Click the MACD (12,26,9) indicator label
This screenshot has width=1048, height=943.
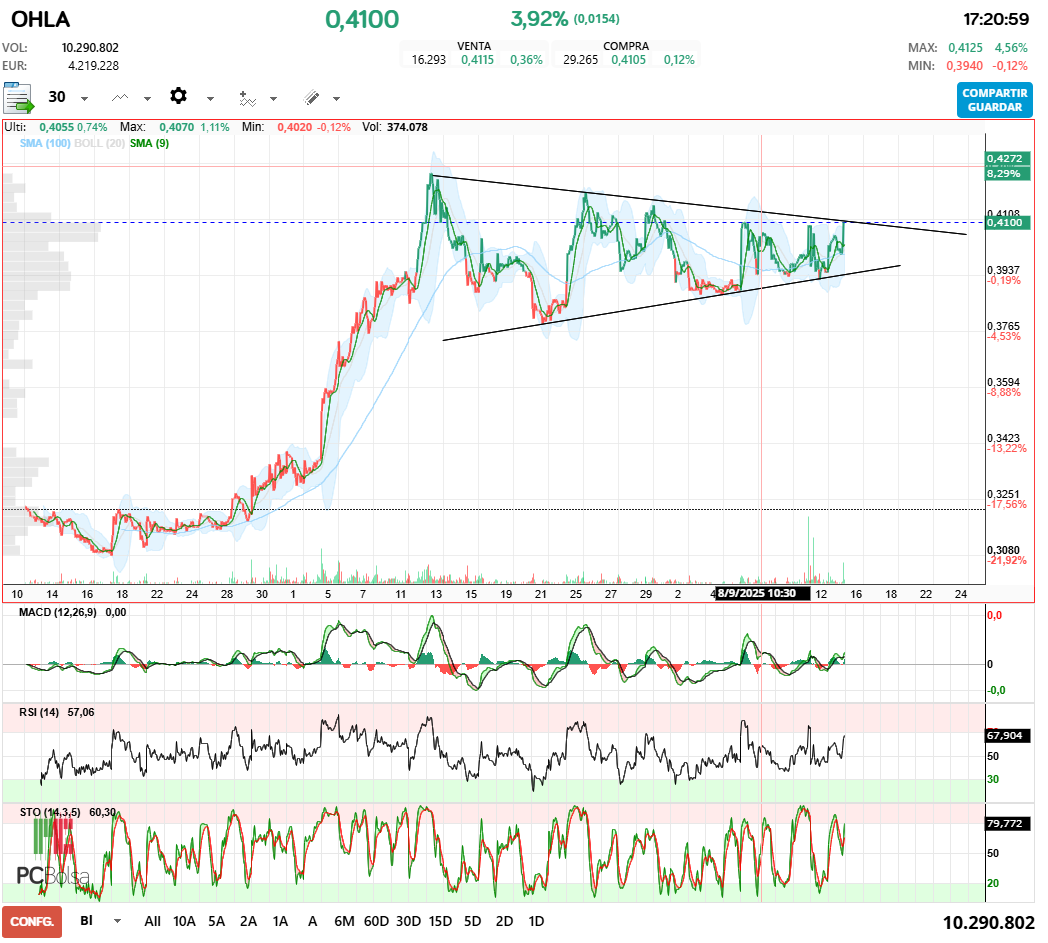coord(57,612)
